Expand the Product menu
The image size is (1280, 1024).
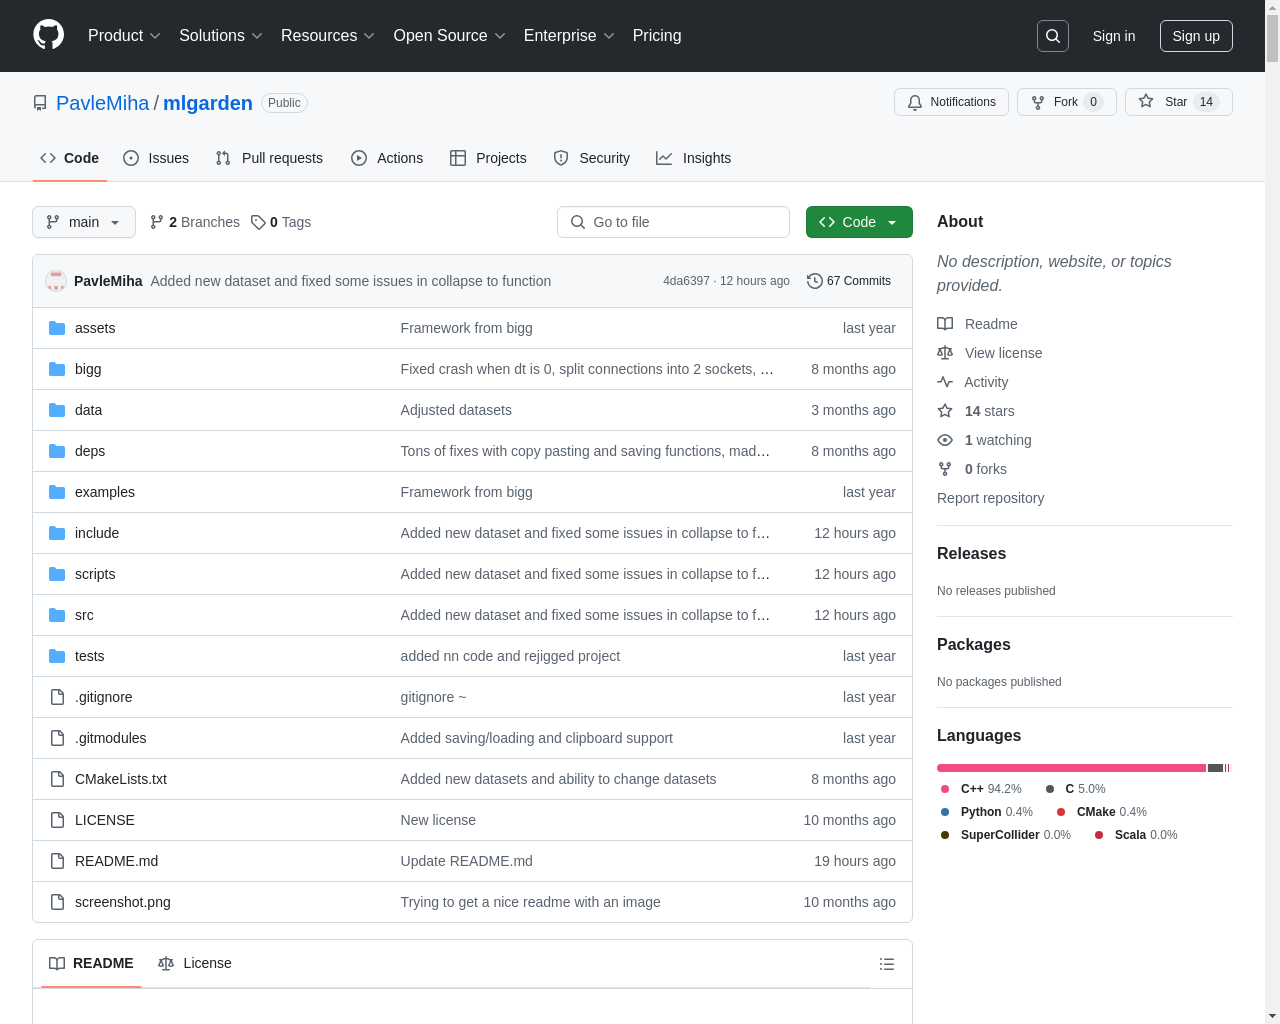point(124,36)
